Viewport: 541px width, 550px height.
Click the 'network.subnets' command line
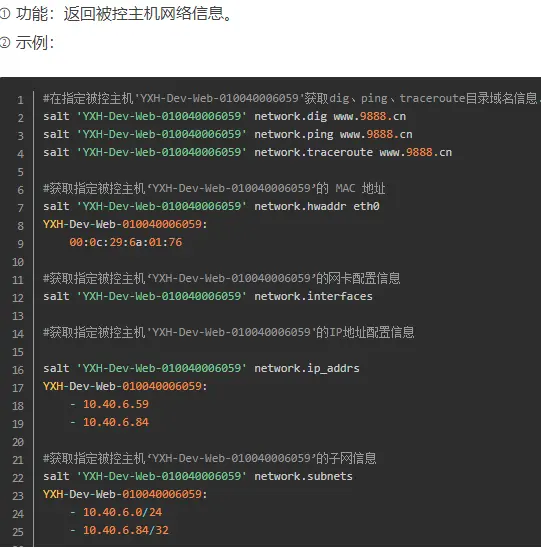198,476
